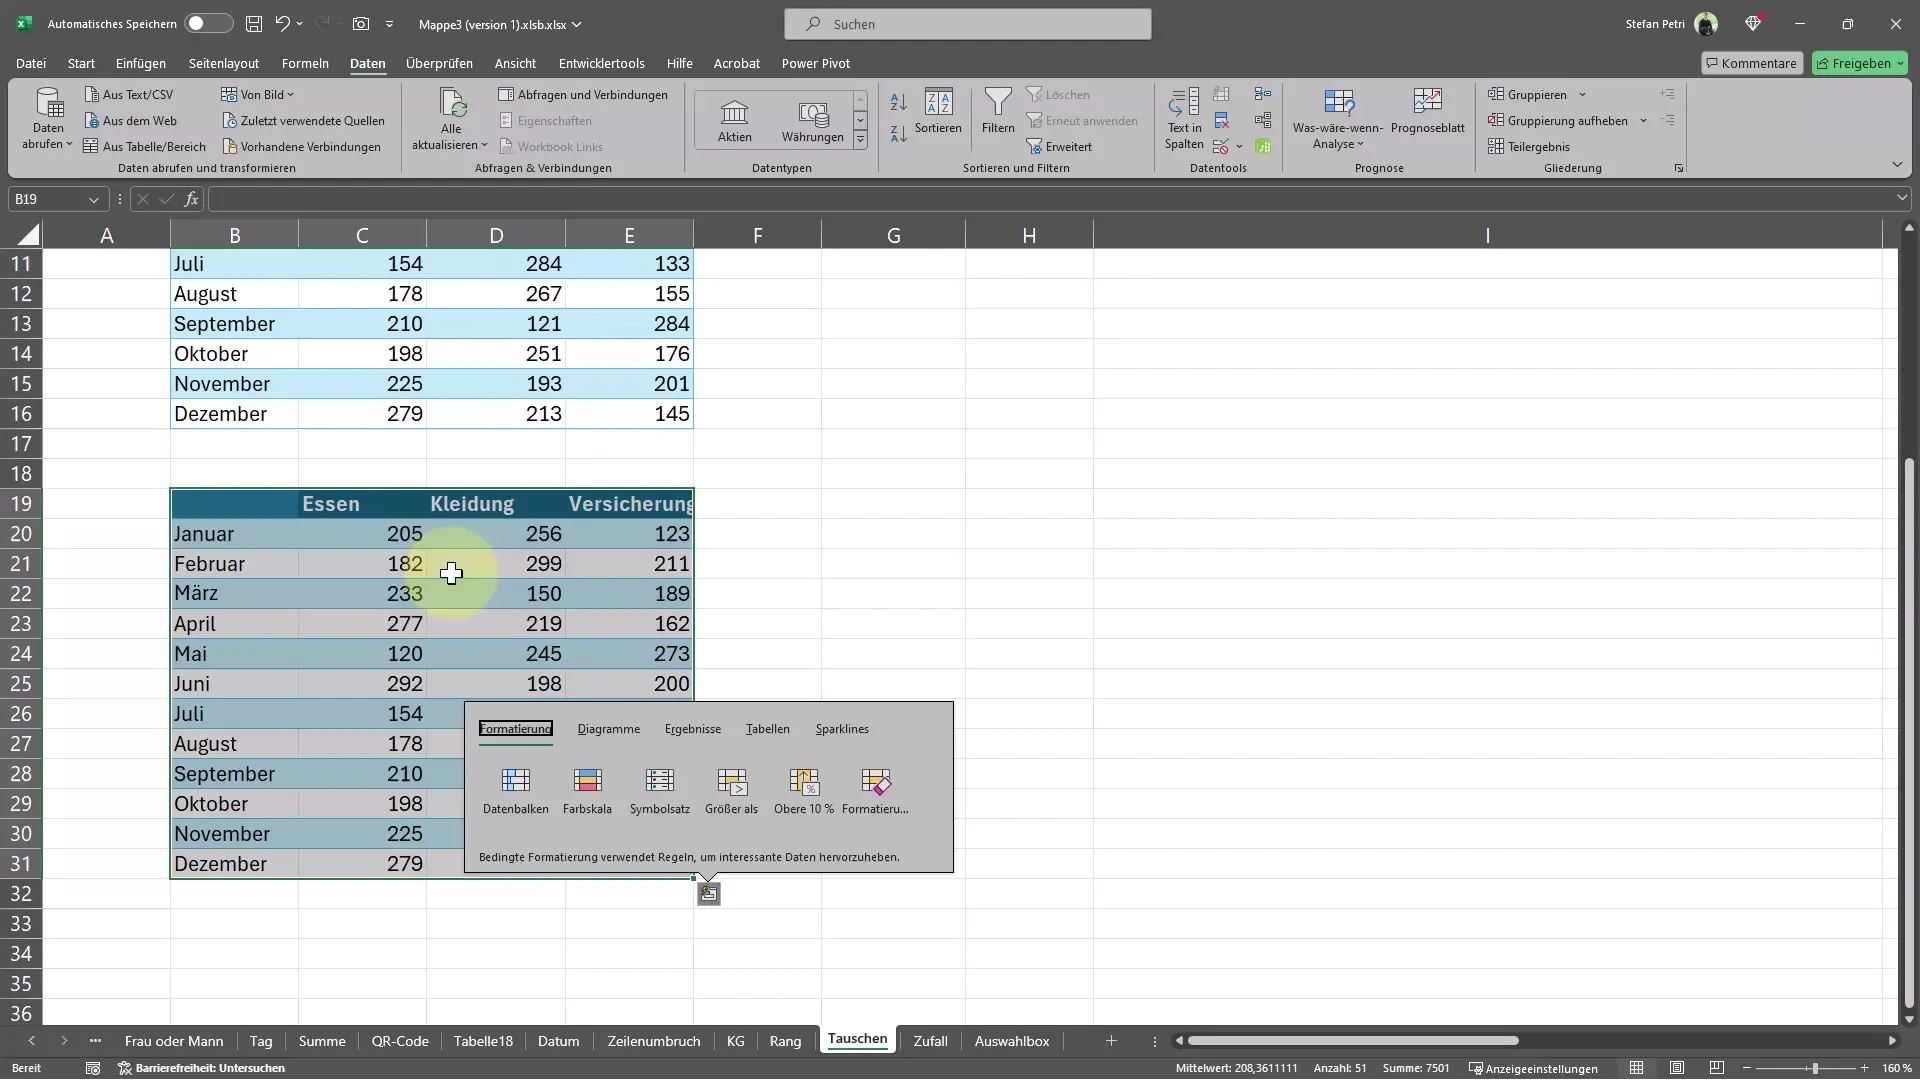Viewport: 1920px width, 1080px height.
Task: Toggle the Filtern funnel button
Action: 998,111
